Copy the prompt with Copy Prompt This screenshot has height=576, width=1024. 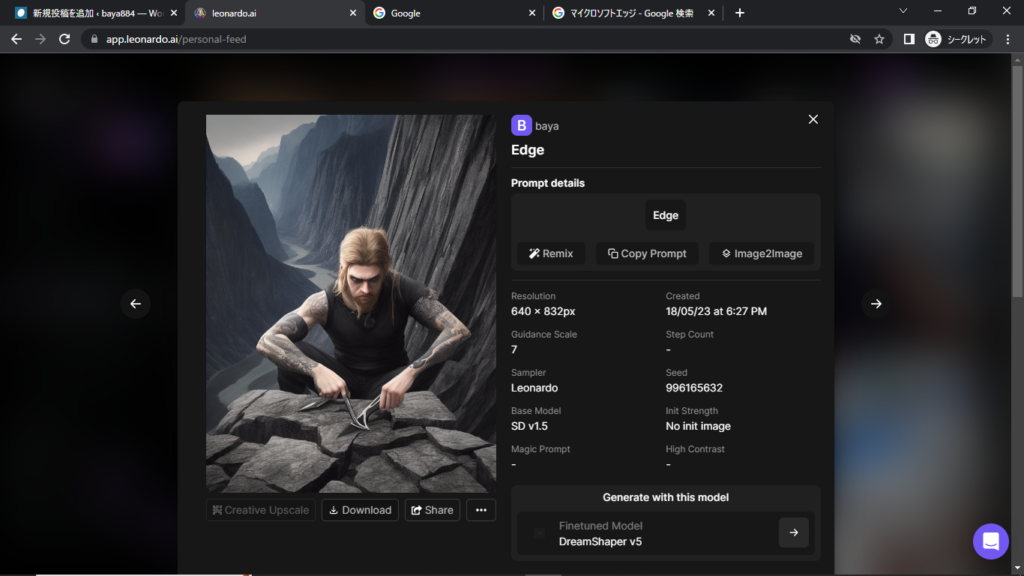(x=647, y=254)
